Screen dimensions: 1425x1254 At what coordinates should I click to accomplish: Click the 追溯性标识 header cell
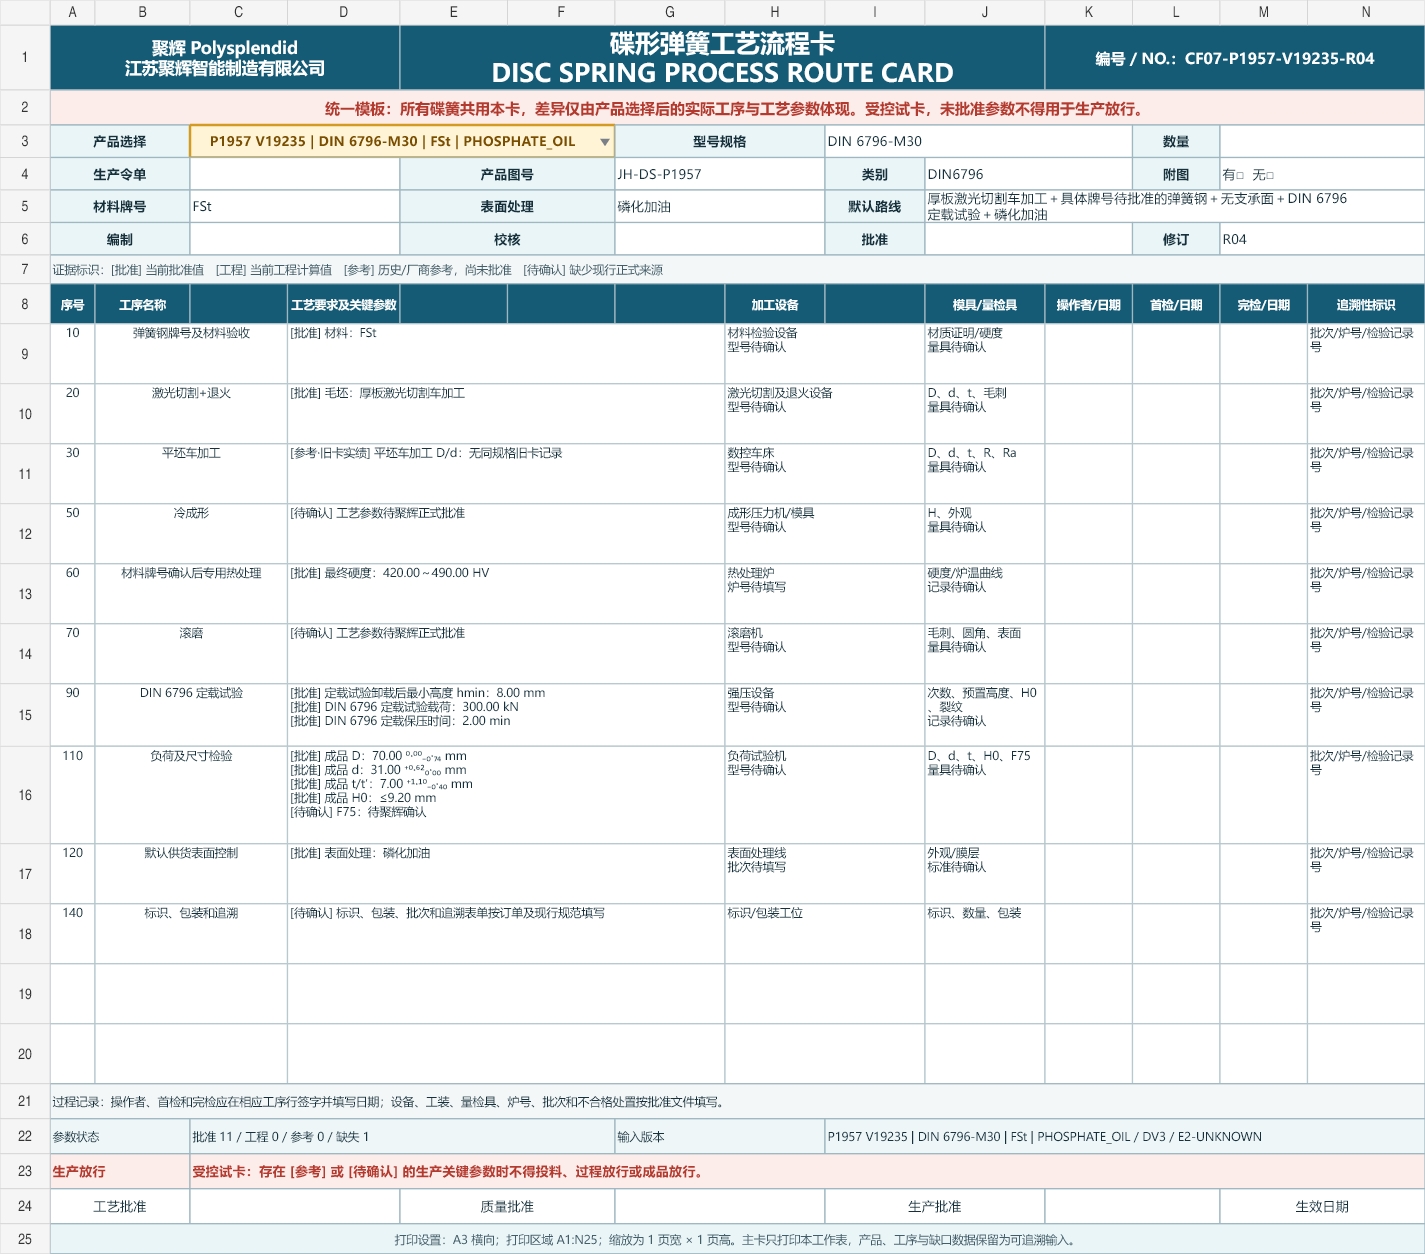[1366, 305]
